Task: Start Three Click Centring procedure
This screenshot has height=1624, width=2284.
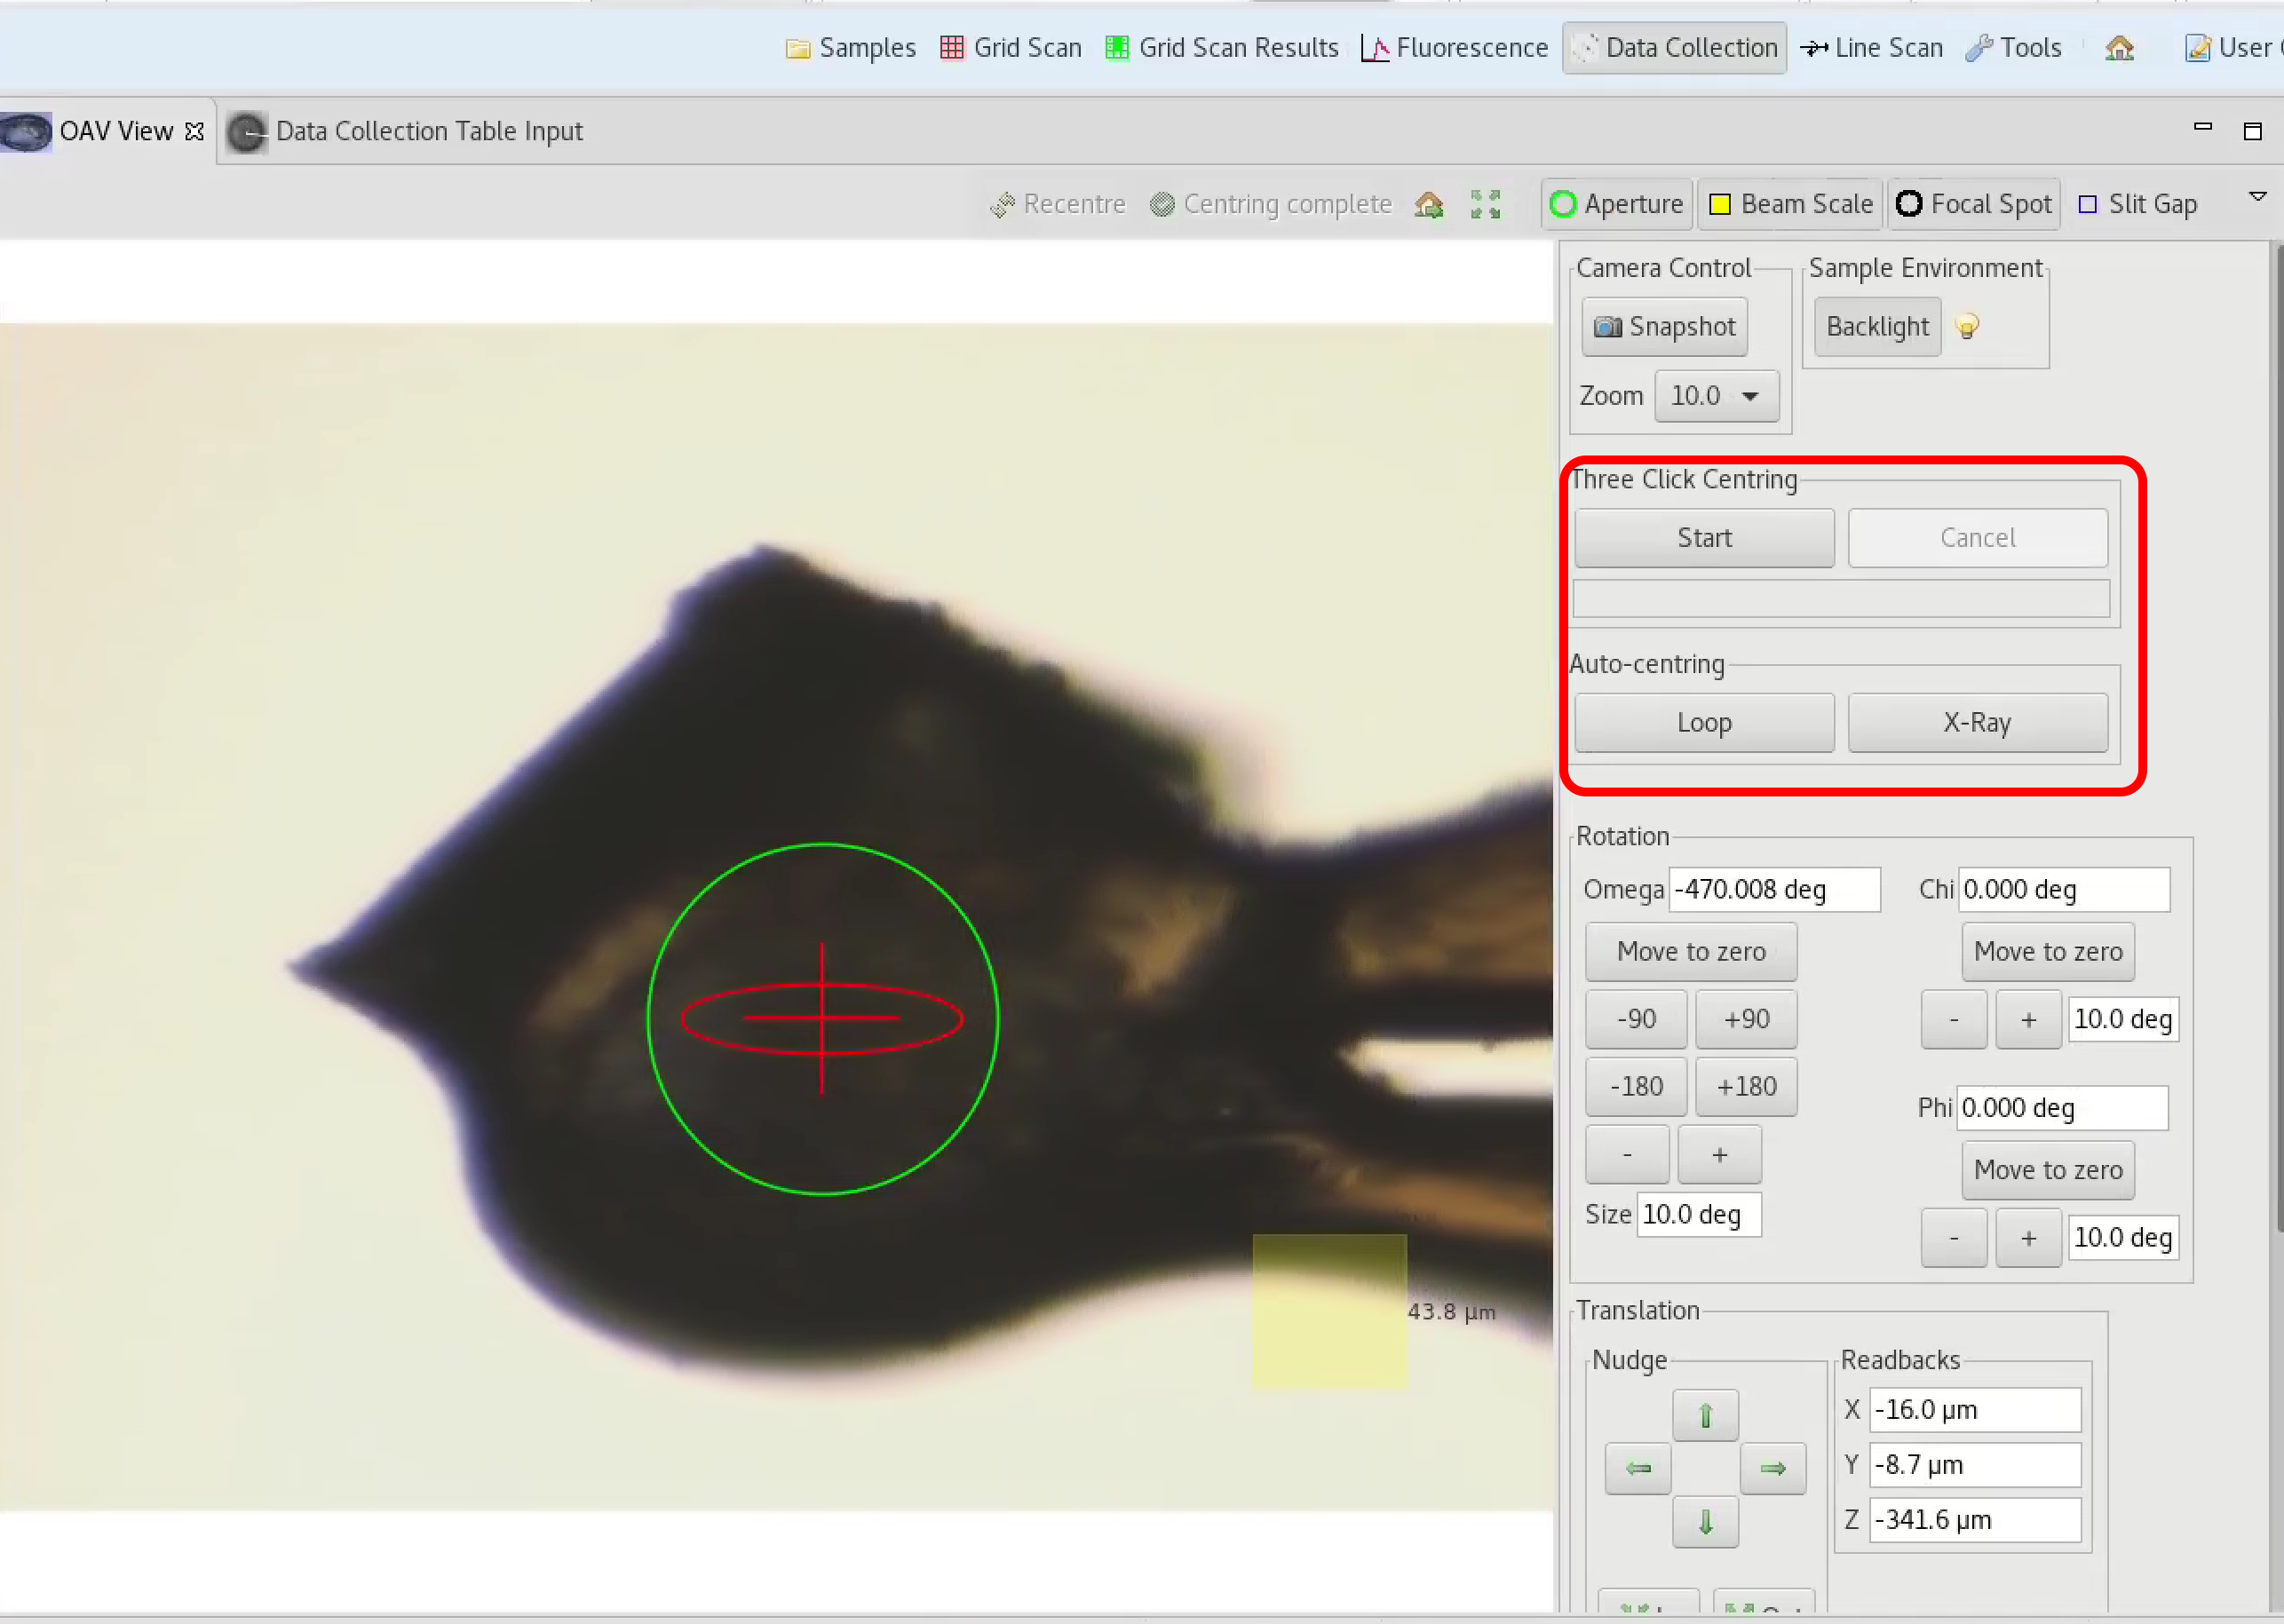Action: 1704,536
